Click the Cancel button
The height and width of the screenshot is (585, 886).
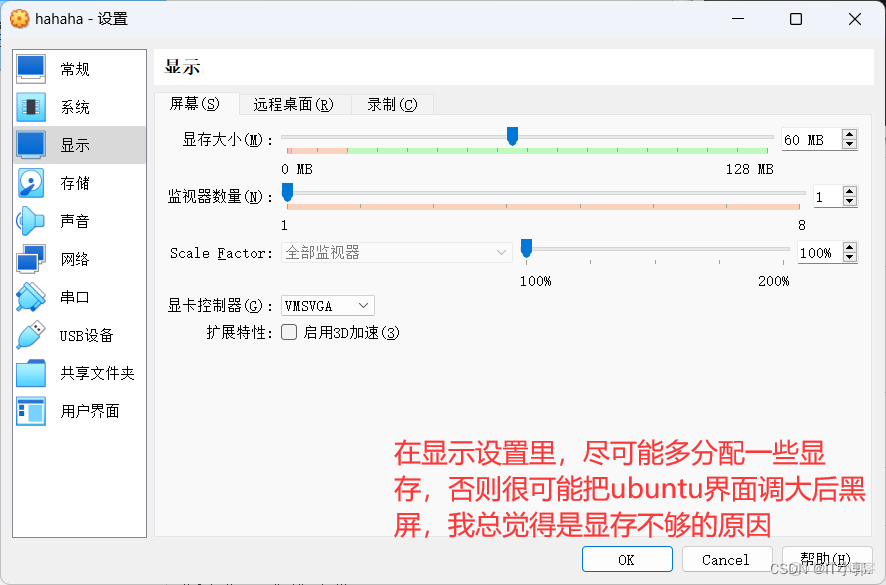[726, 559]
